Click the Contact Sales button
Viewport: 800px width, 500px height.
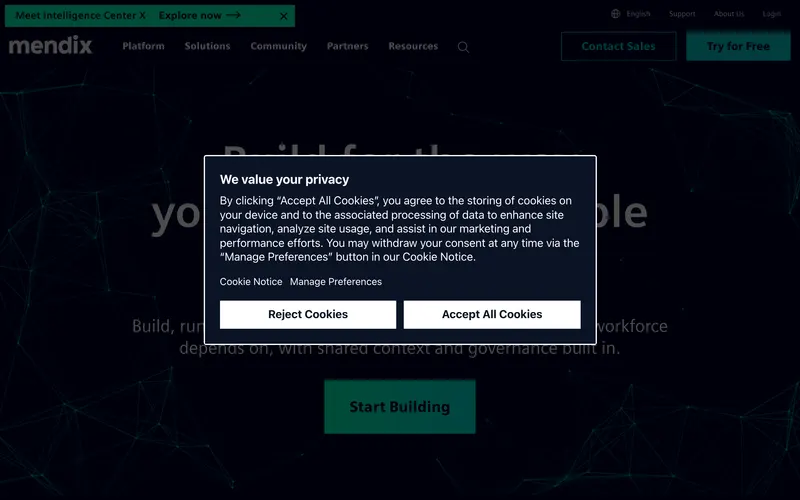pos(618,46)
